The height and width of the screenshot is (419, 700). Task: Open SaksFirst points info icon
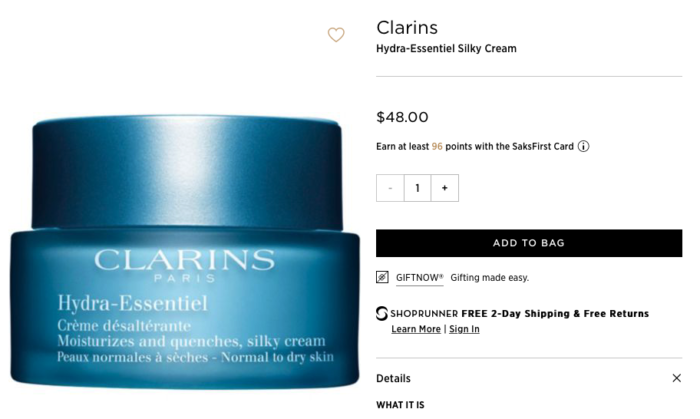click(583, 146)
